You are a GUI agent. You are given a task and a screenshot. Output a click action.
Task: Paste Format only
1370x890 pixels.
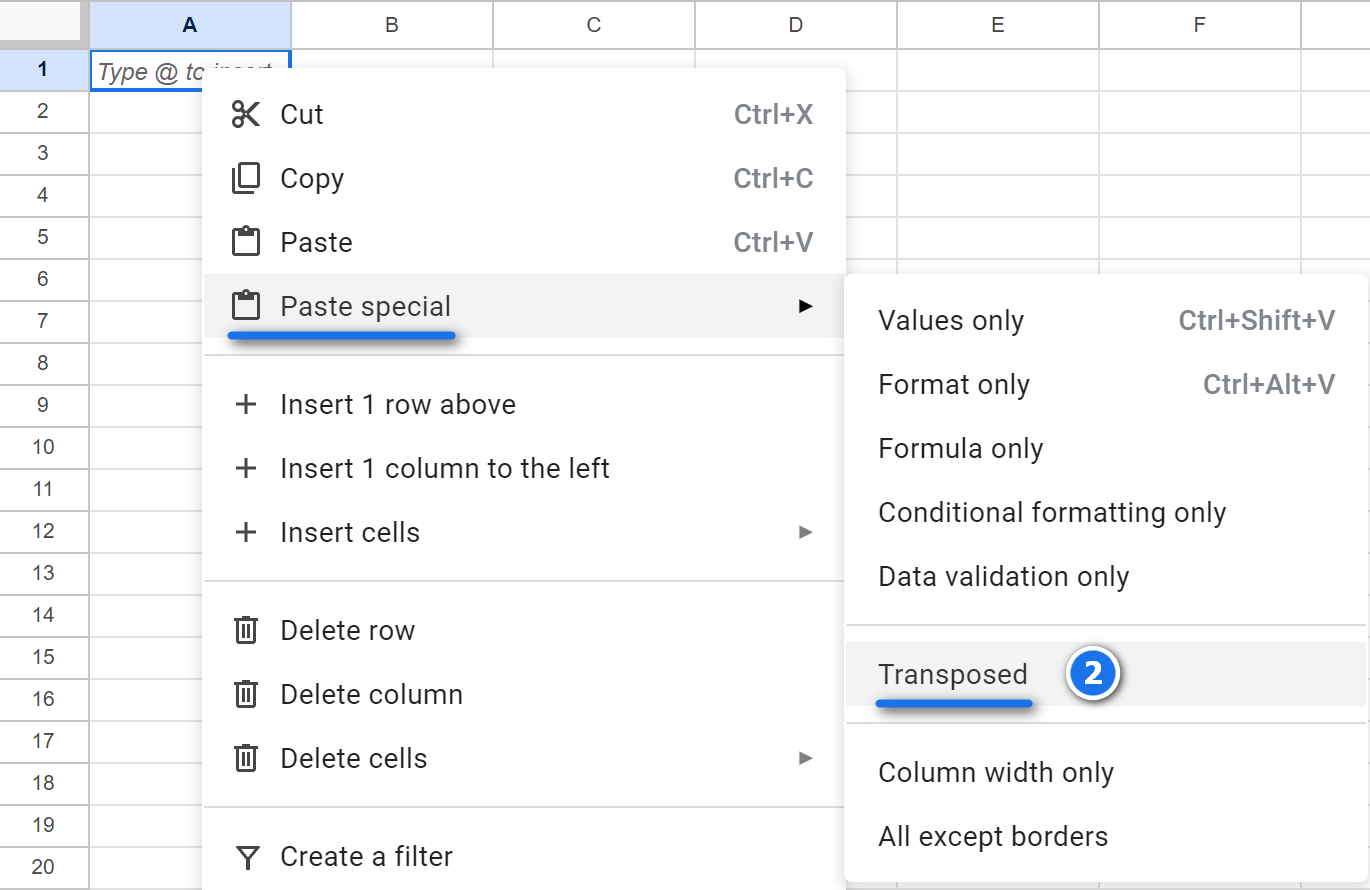coord(1106,384)
